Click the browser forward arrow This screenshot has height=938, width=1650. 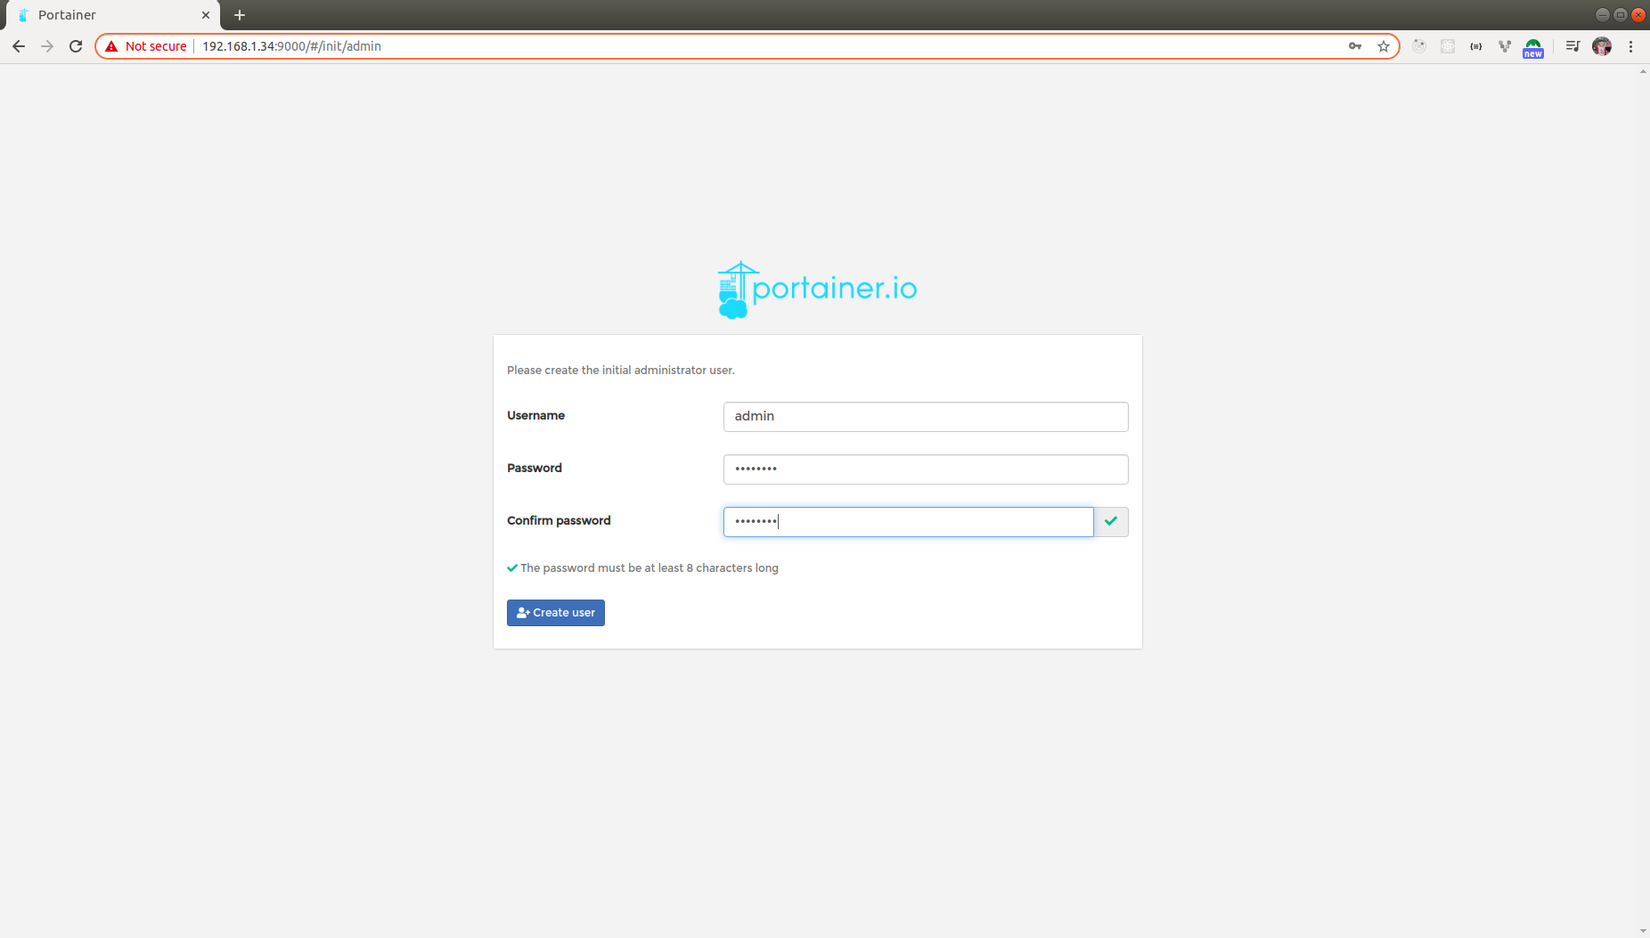(47, 46)
